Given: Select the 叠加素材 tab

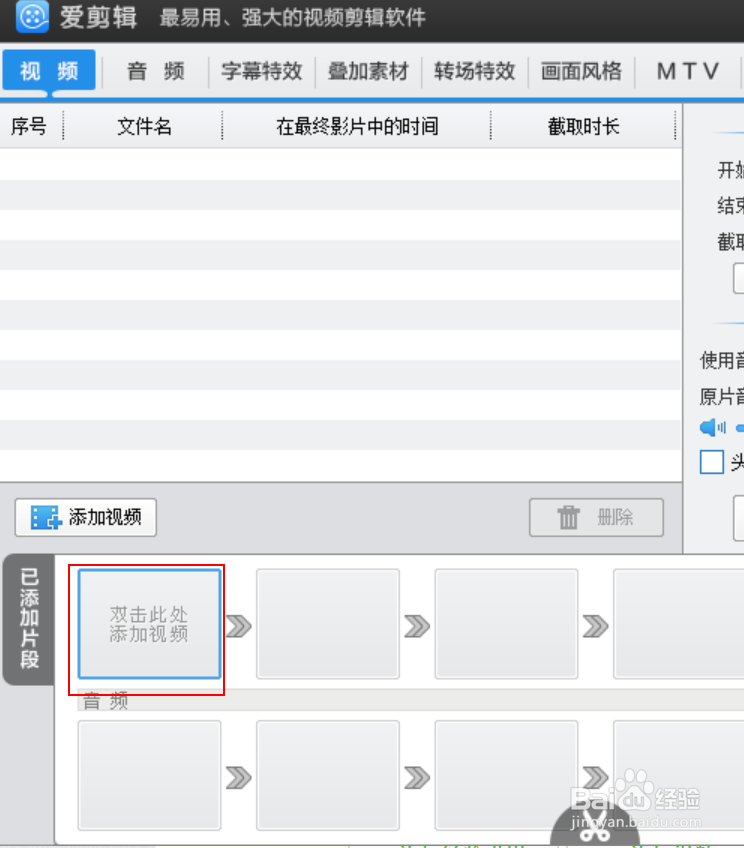Looking at the screenshot, I should (368, 71).
